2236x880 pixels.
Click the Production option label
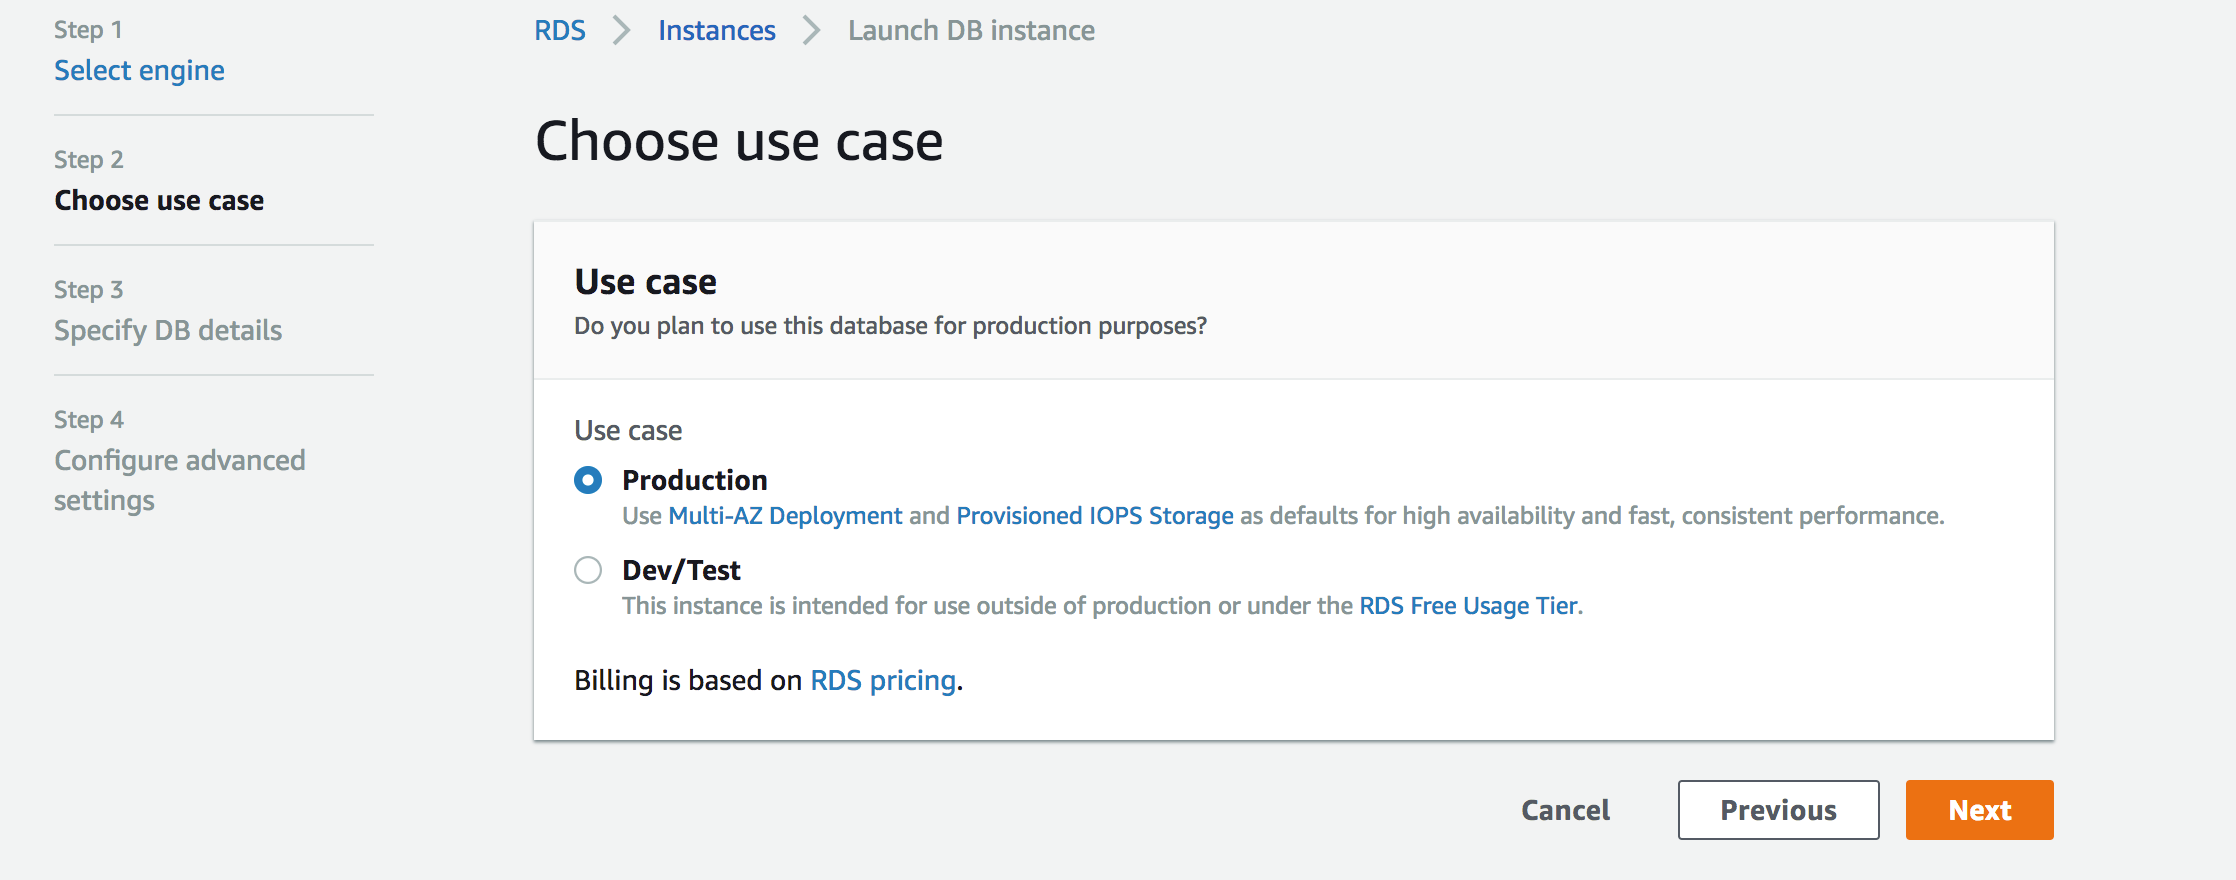click(694, 481)
